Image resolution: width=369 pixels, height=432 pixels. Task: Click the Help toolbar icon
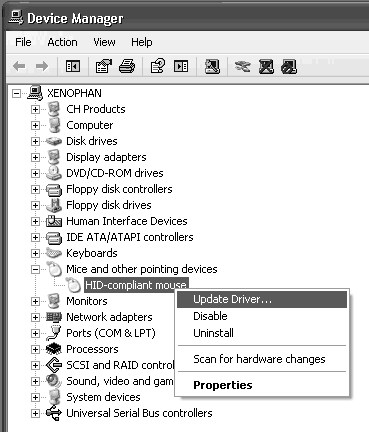158,66
